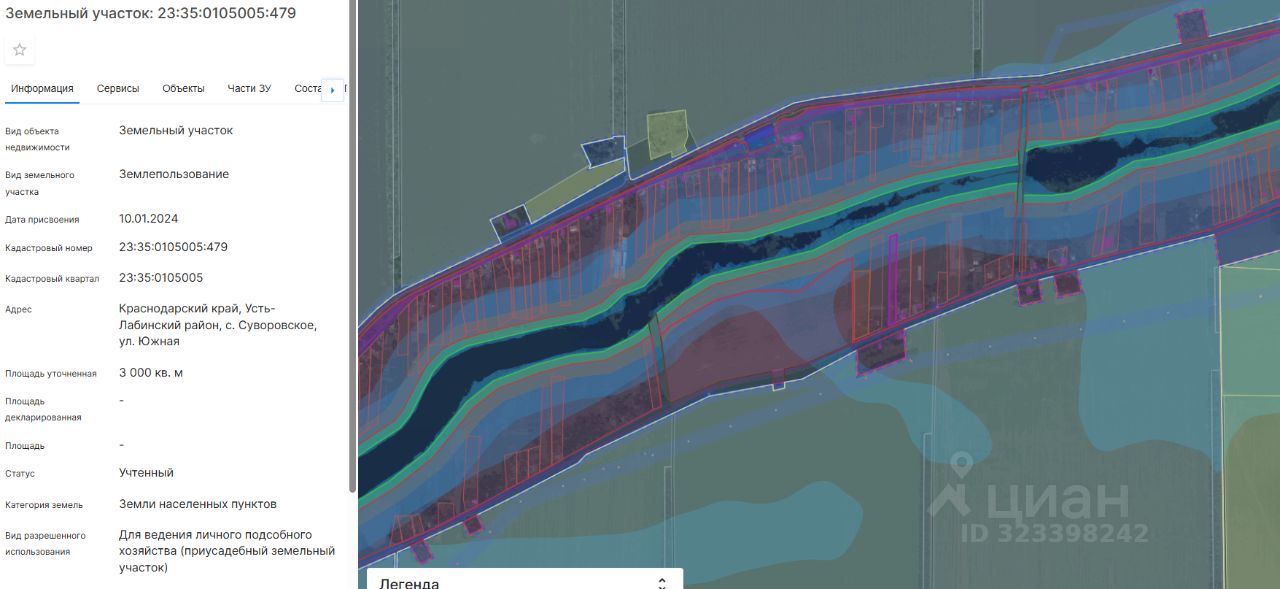Click land category Земли населенных пунктов
Viewport: 1280px width, 589px height.
point(198,504)
